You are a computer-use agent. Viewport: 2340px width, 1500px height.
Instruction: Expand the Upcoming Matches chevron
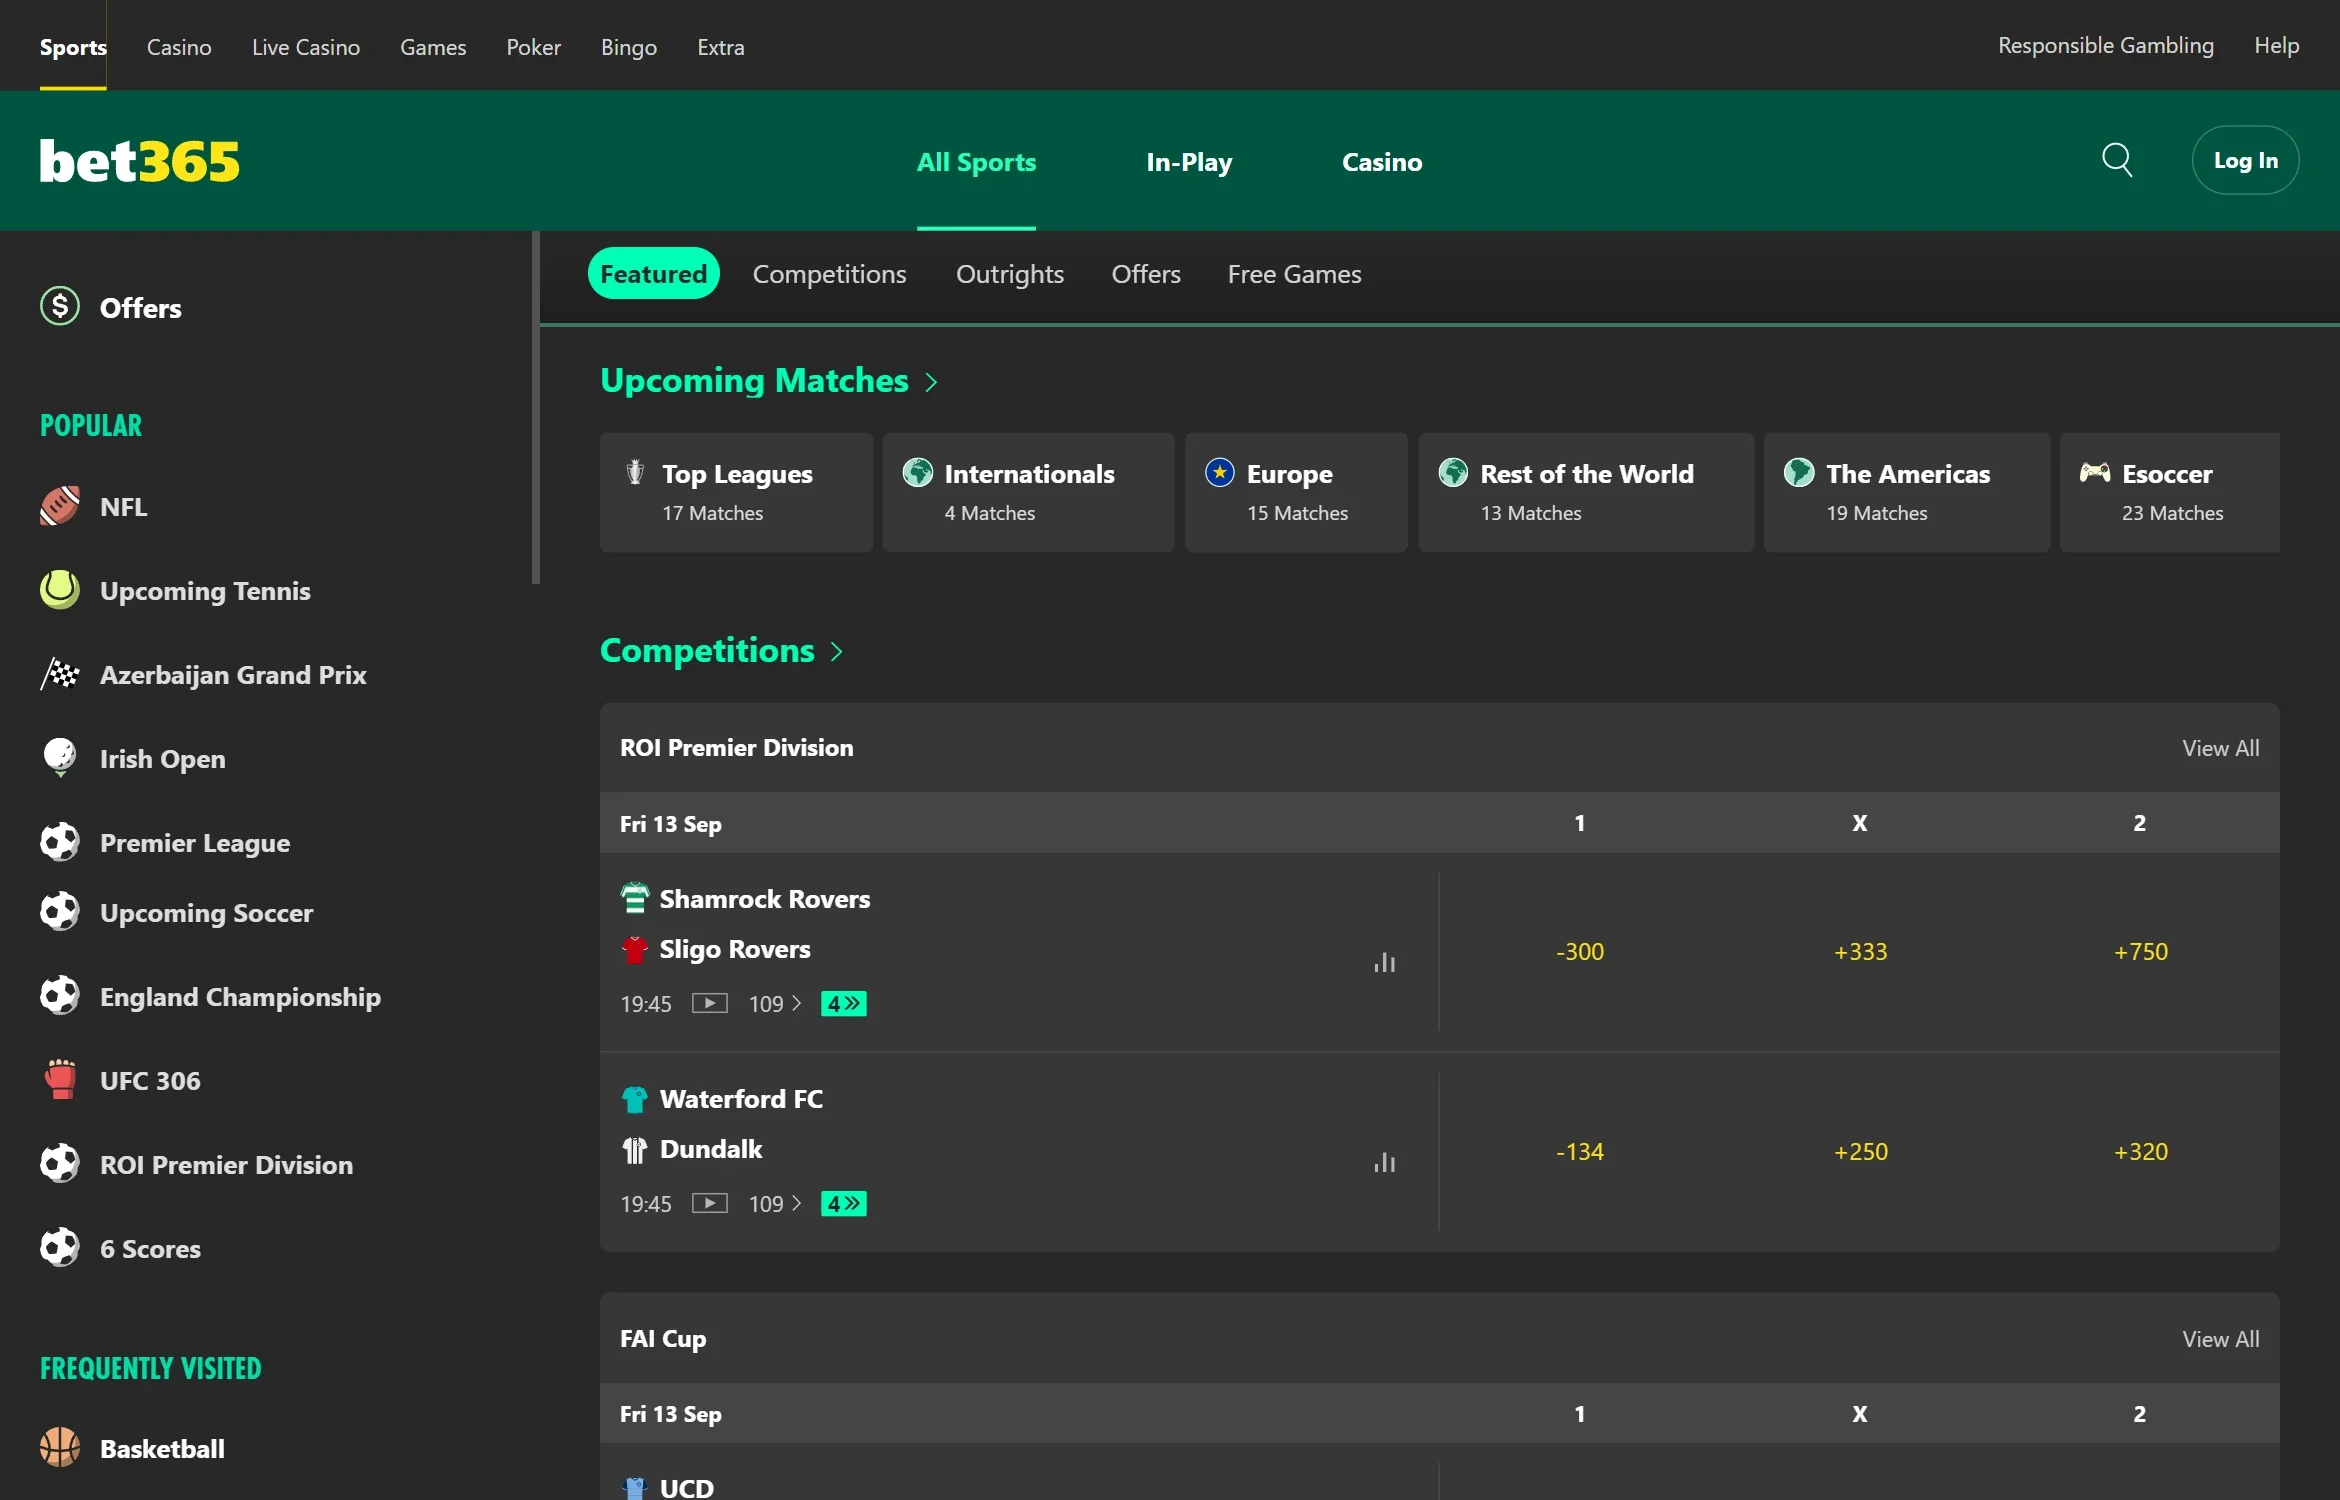coord(932,382)
